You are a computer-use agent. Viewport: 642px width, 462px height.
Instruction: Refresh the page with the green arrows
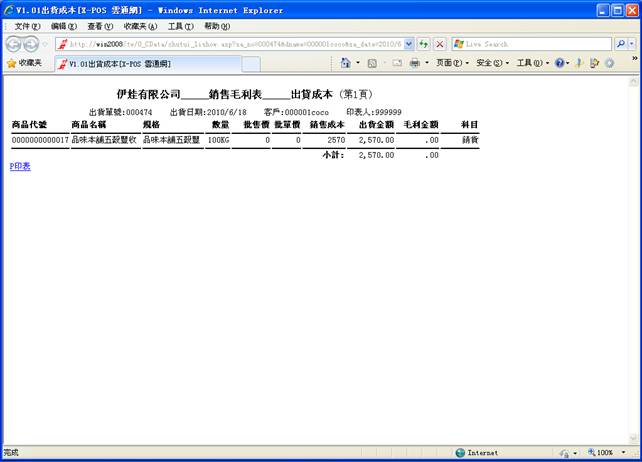click(x=424, y=44)
